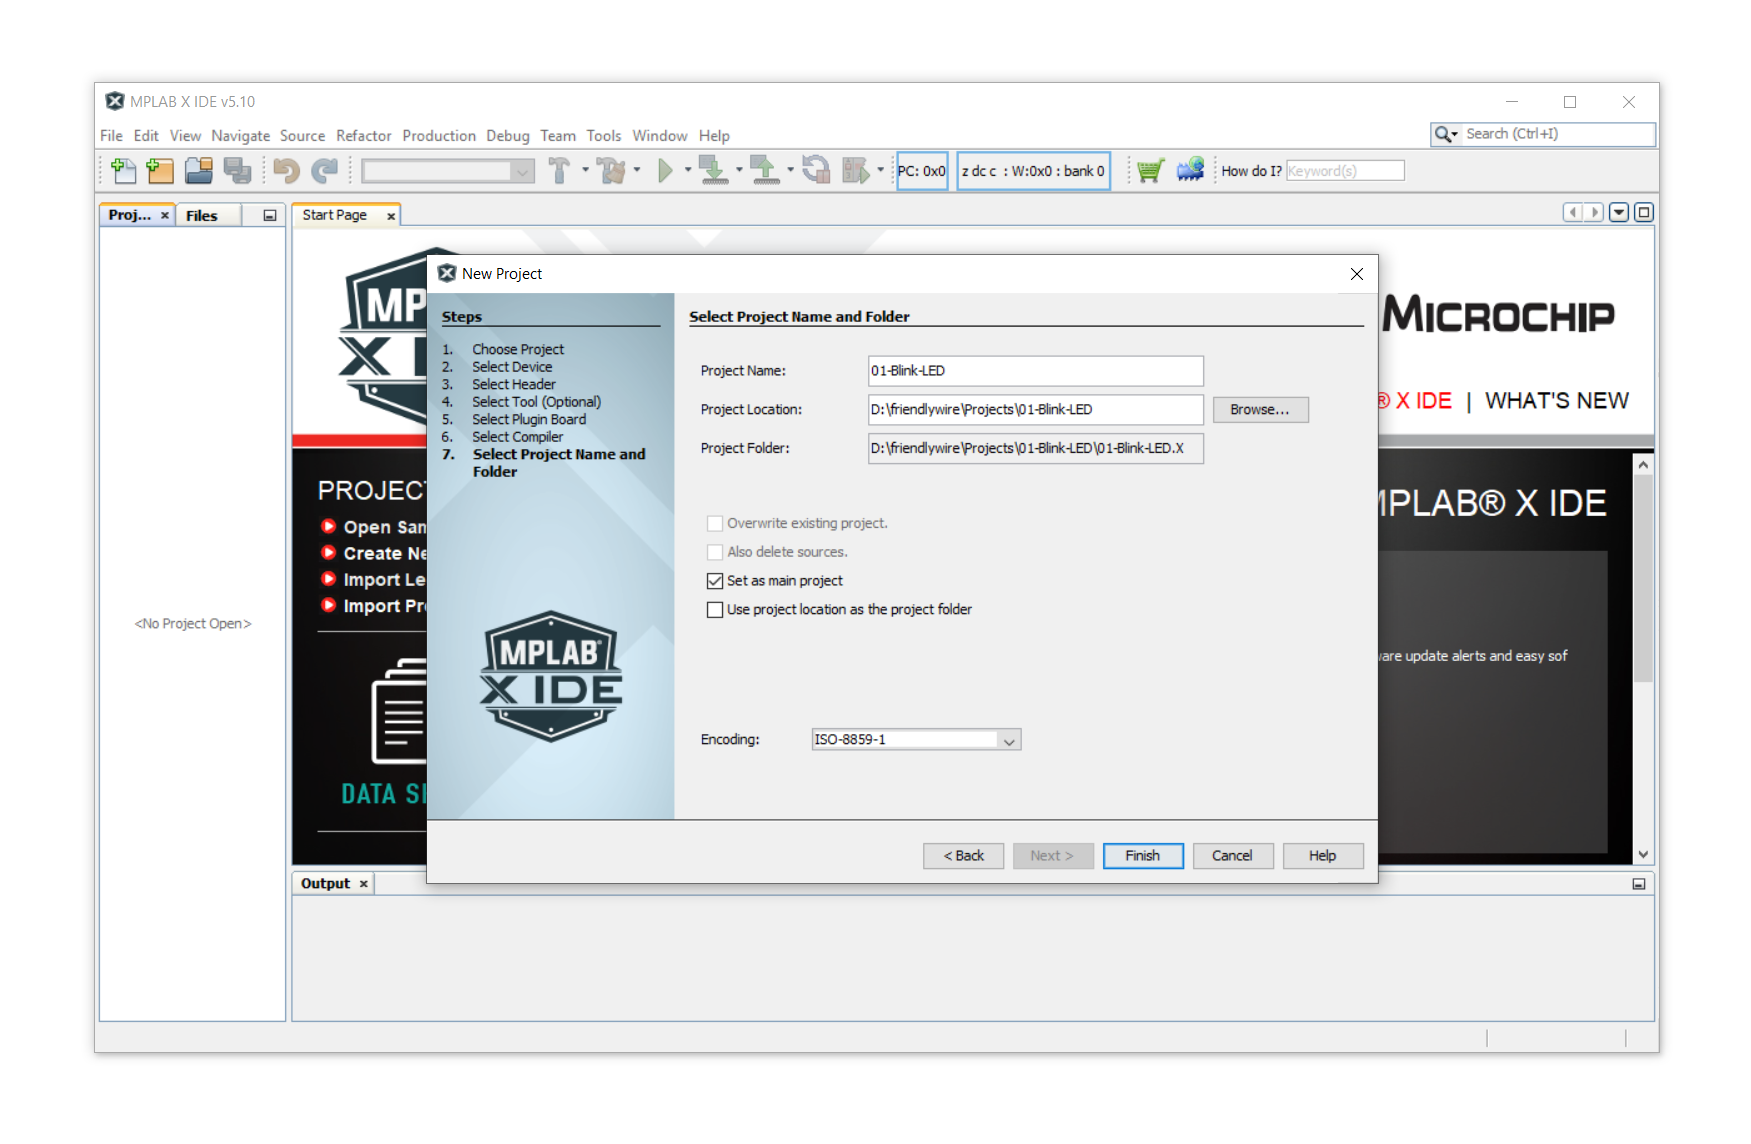Click the Open Project folder icon
The height and width of the screenshot is (1144, 1751).
pos(198,171)
